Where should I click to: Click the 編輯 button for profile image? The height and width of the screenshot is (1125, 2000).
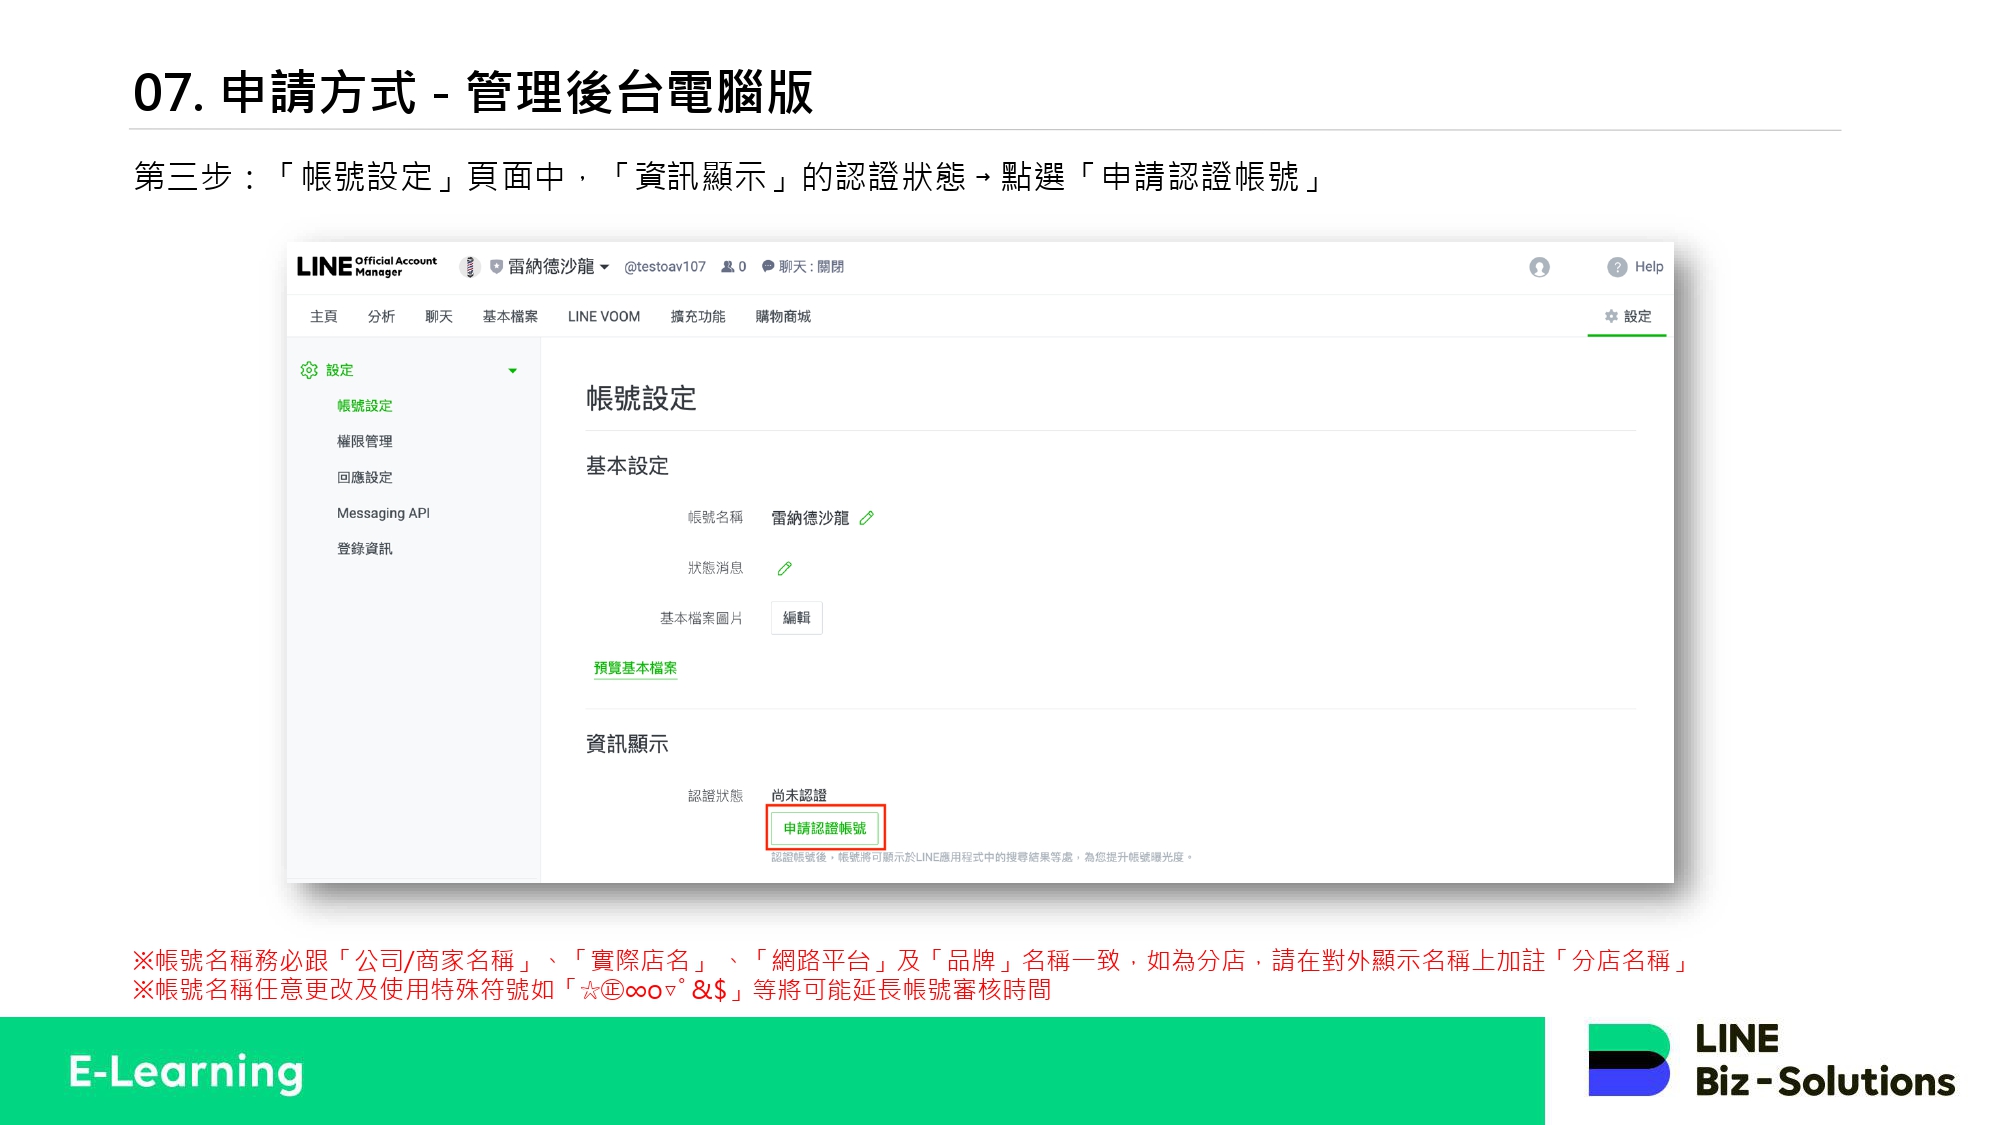pyautogui.click(x=796, y=618)
